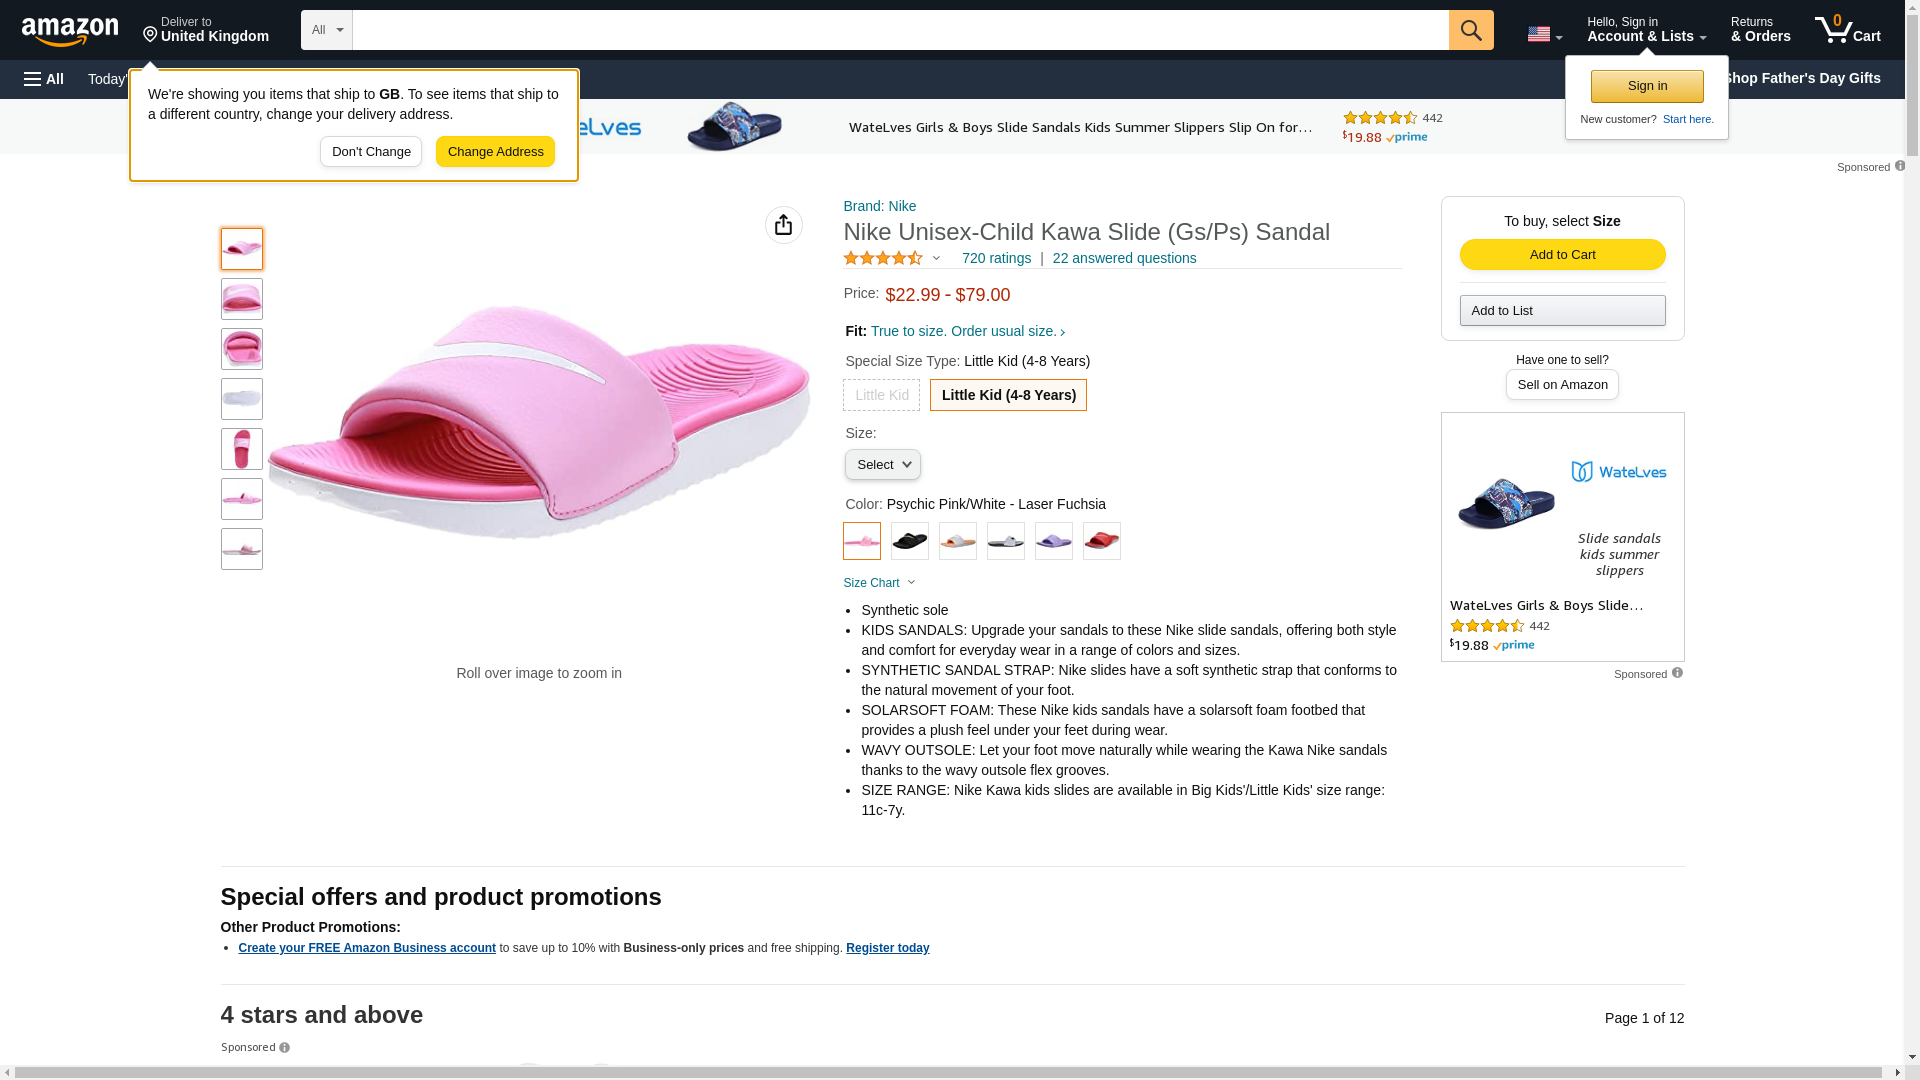The image size is (1920, 1080).
Task: Click the Deliver to United Kingdom location
Action: [206, 30]
